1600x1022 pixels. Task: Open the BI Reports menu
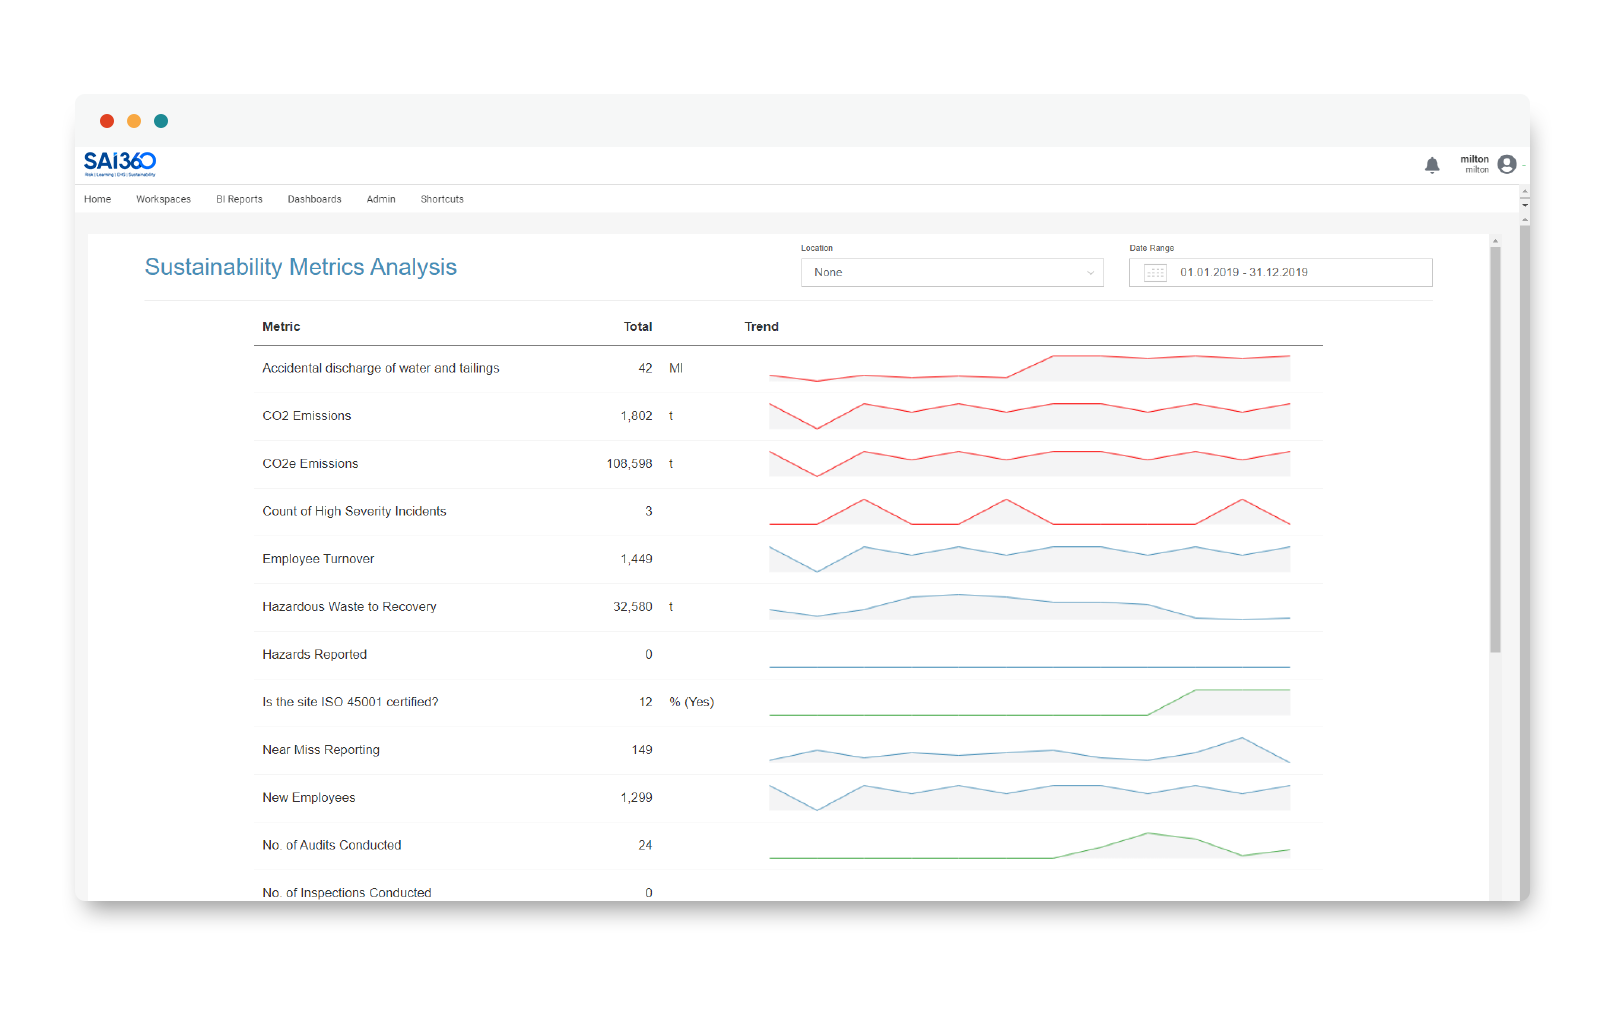pyautogui.click(x=239, y=199)
